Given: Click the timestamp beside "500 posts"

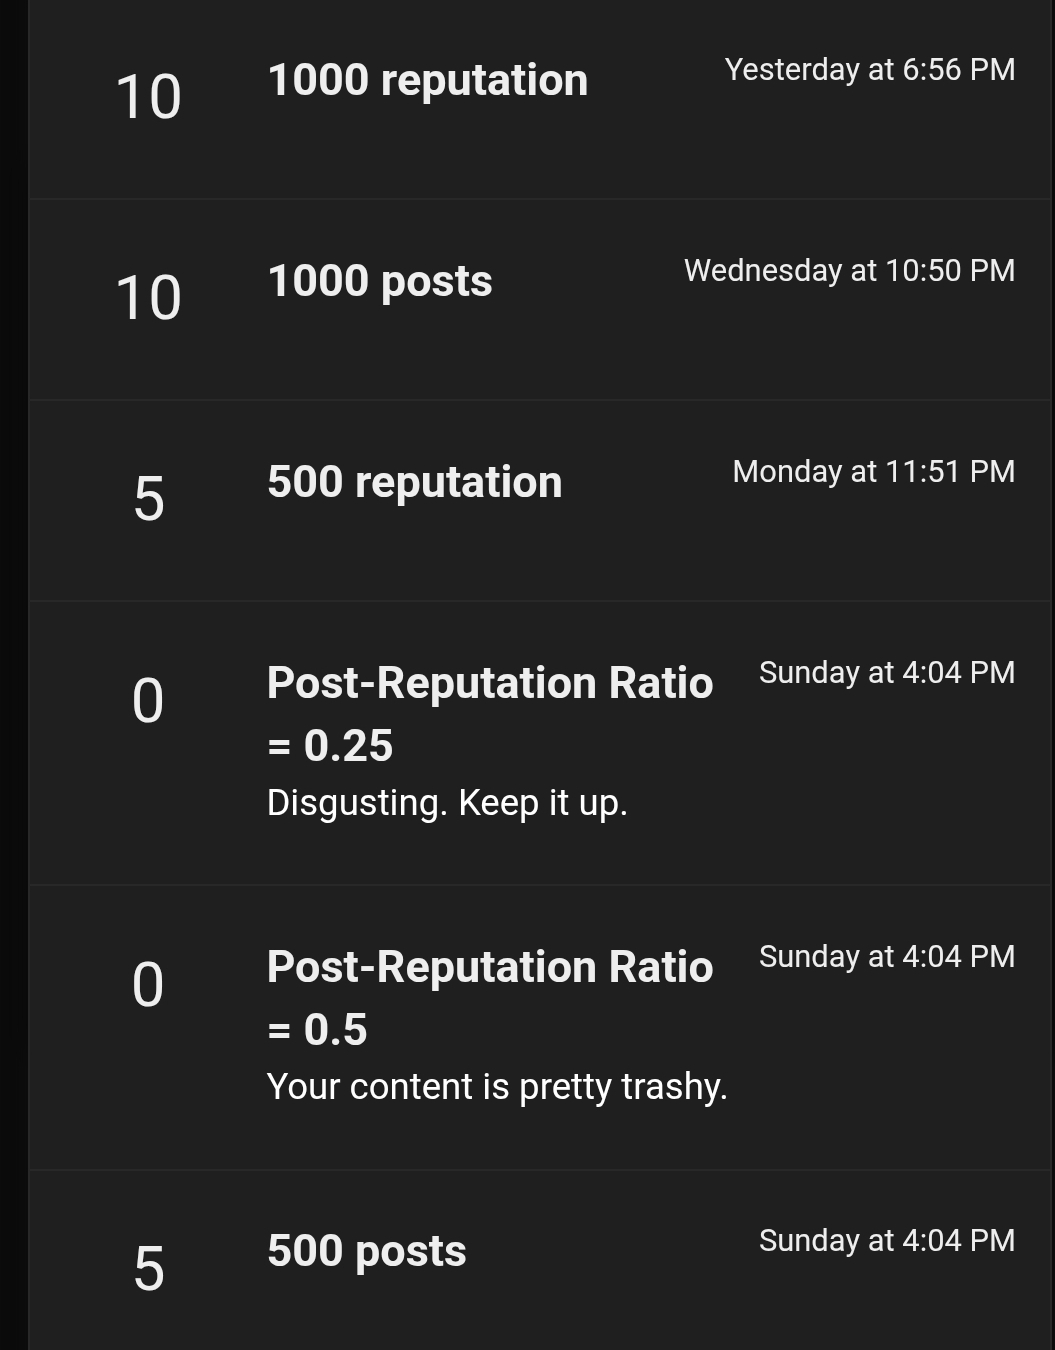Looking at the screenshot, I should pyautogui.click(x=886, y=1241).
